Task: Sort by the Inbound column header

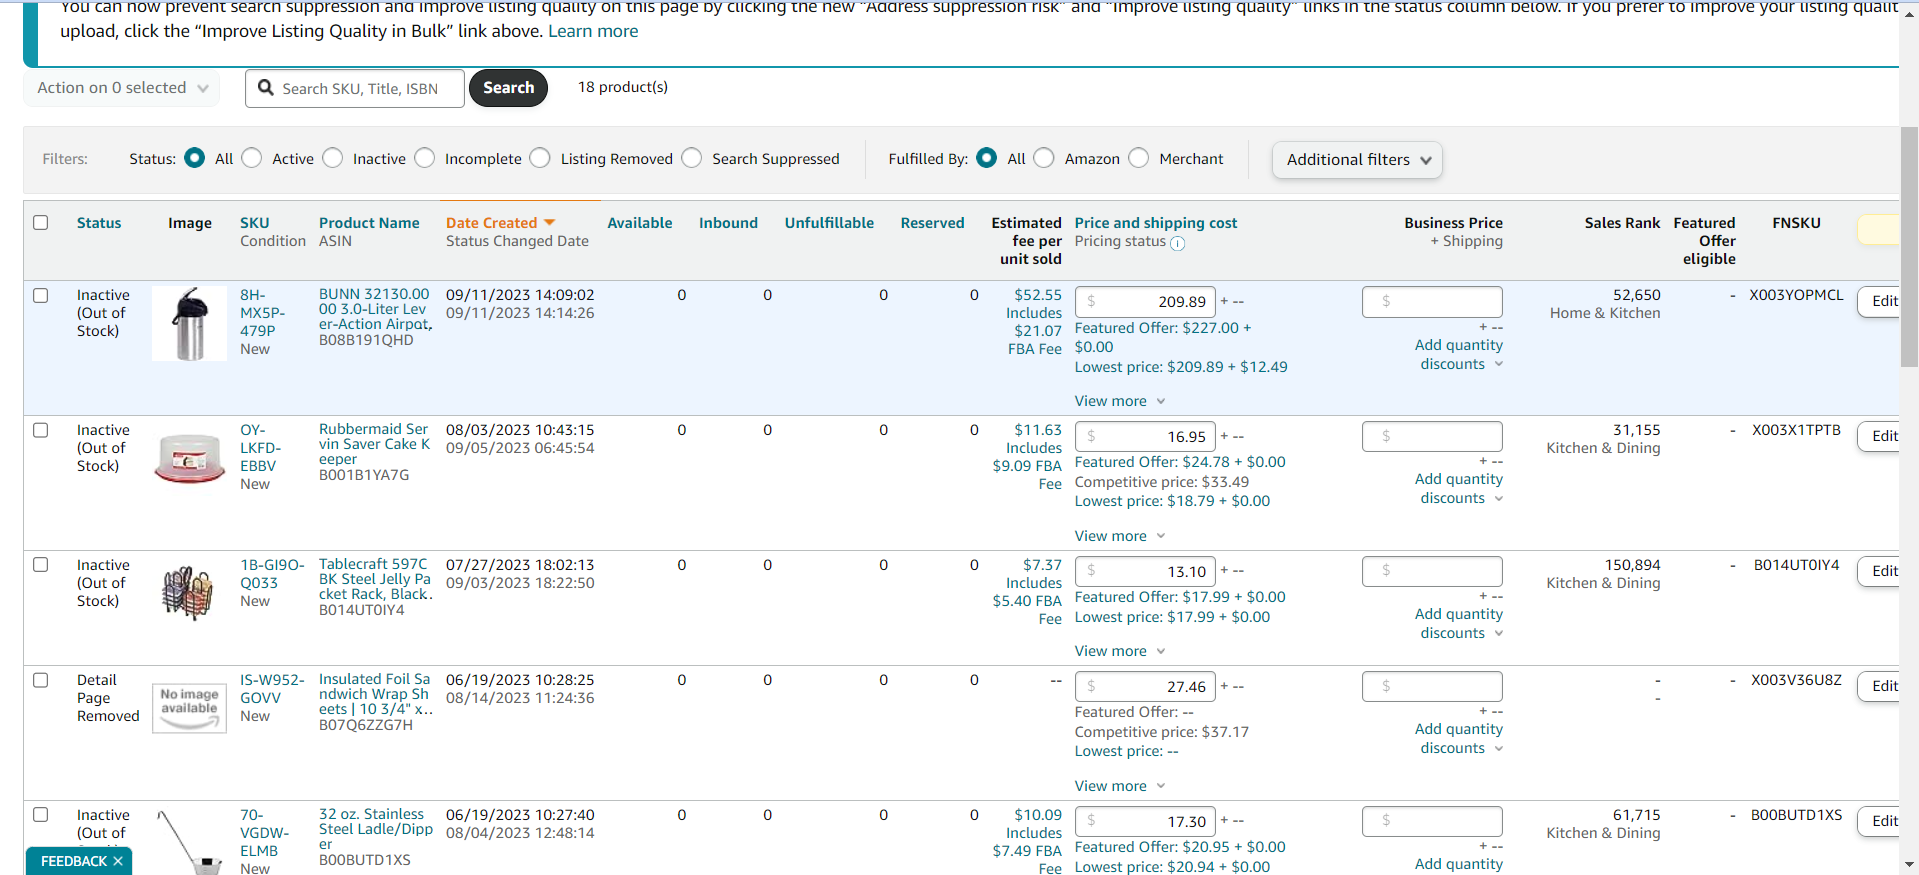Action: [x=728, y=223]
